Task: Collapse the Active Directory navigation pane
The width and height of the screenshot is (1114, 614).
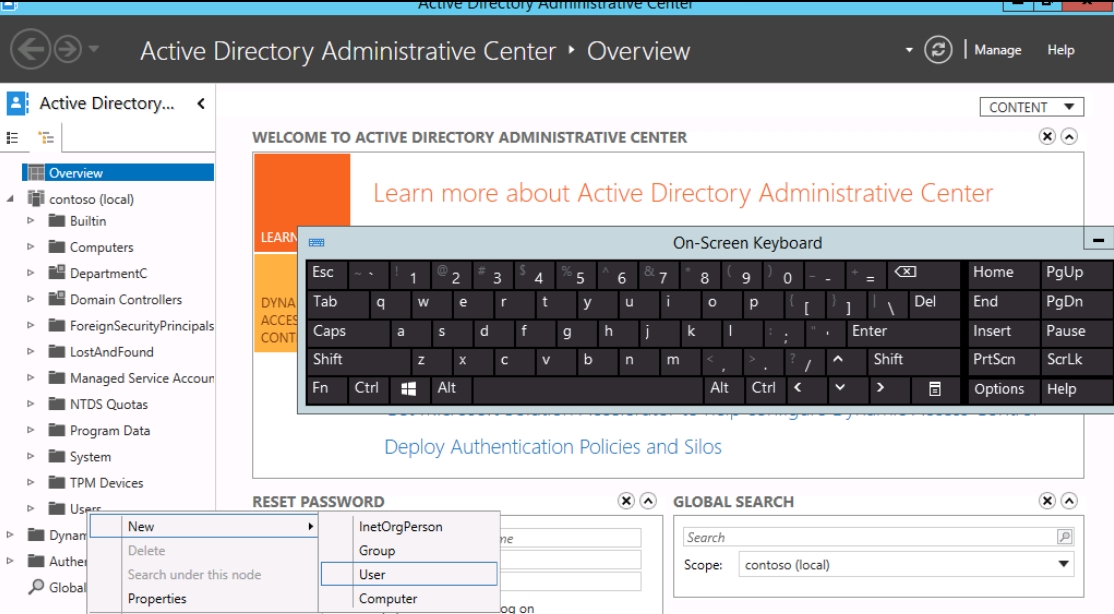Action: [201, 104]
